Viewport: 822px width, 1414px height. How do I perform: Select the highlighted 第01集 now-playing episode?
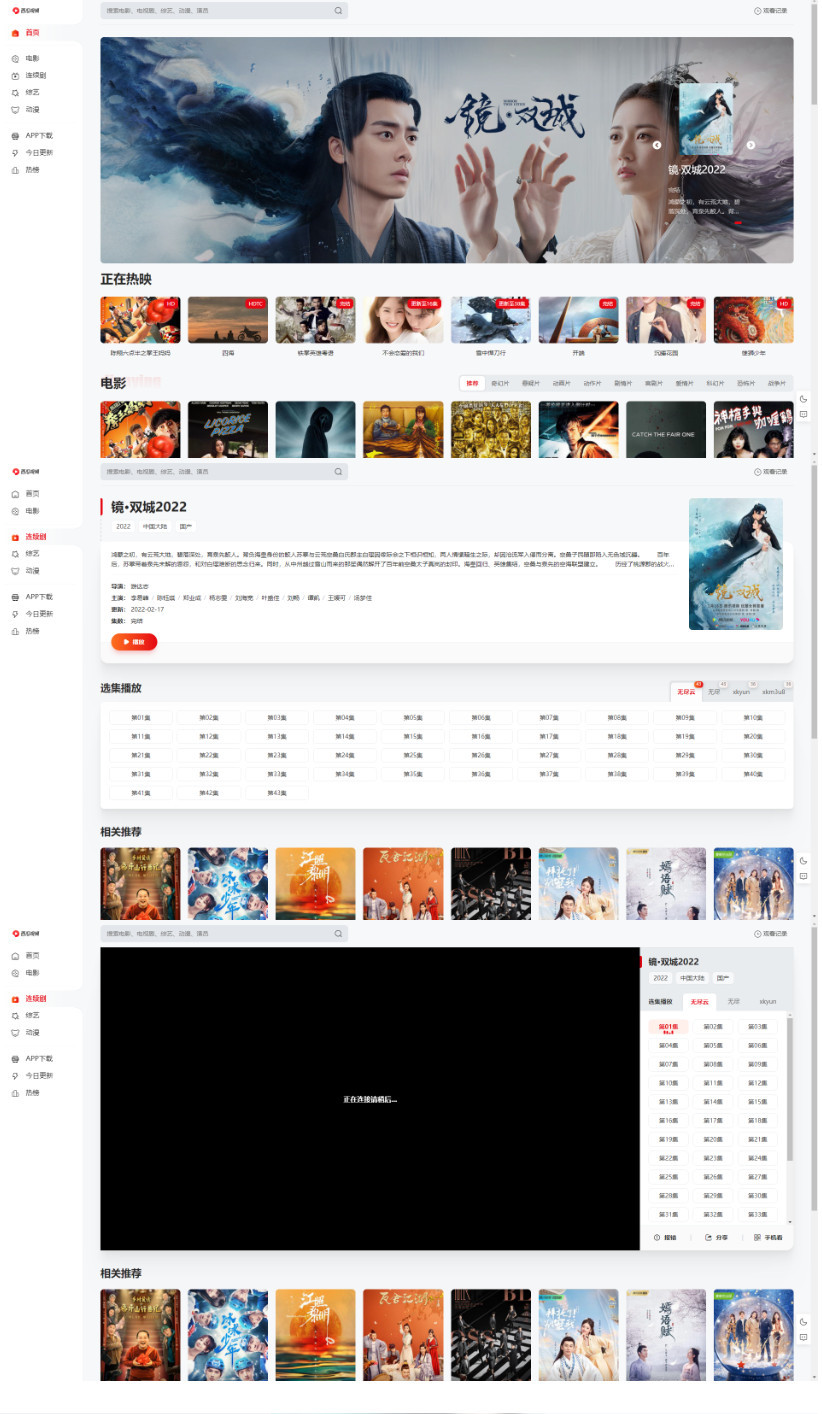[x=668, y=1027]
